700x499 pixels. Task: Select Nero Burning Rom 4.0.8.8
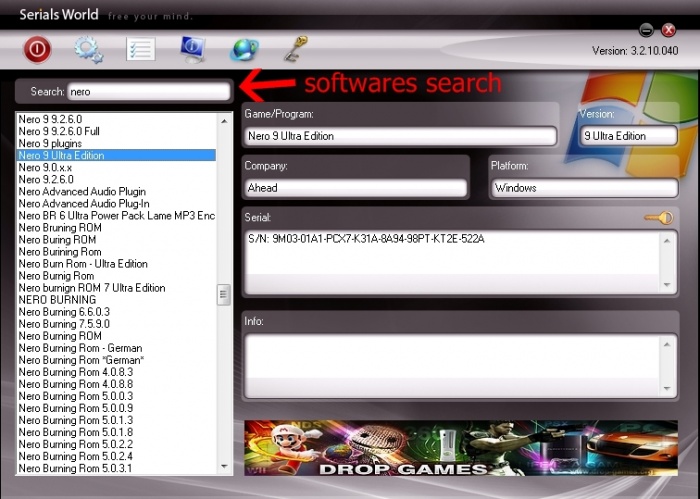tap(117, 384)
